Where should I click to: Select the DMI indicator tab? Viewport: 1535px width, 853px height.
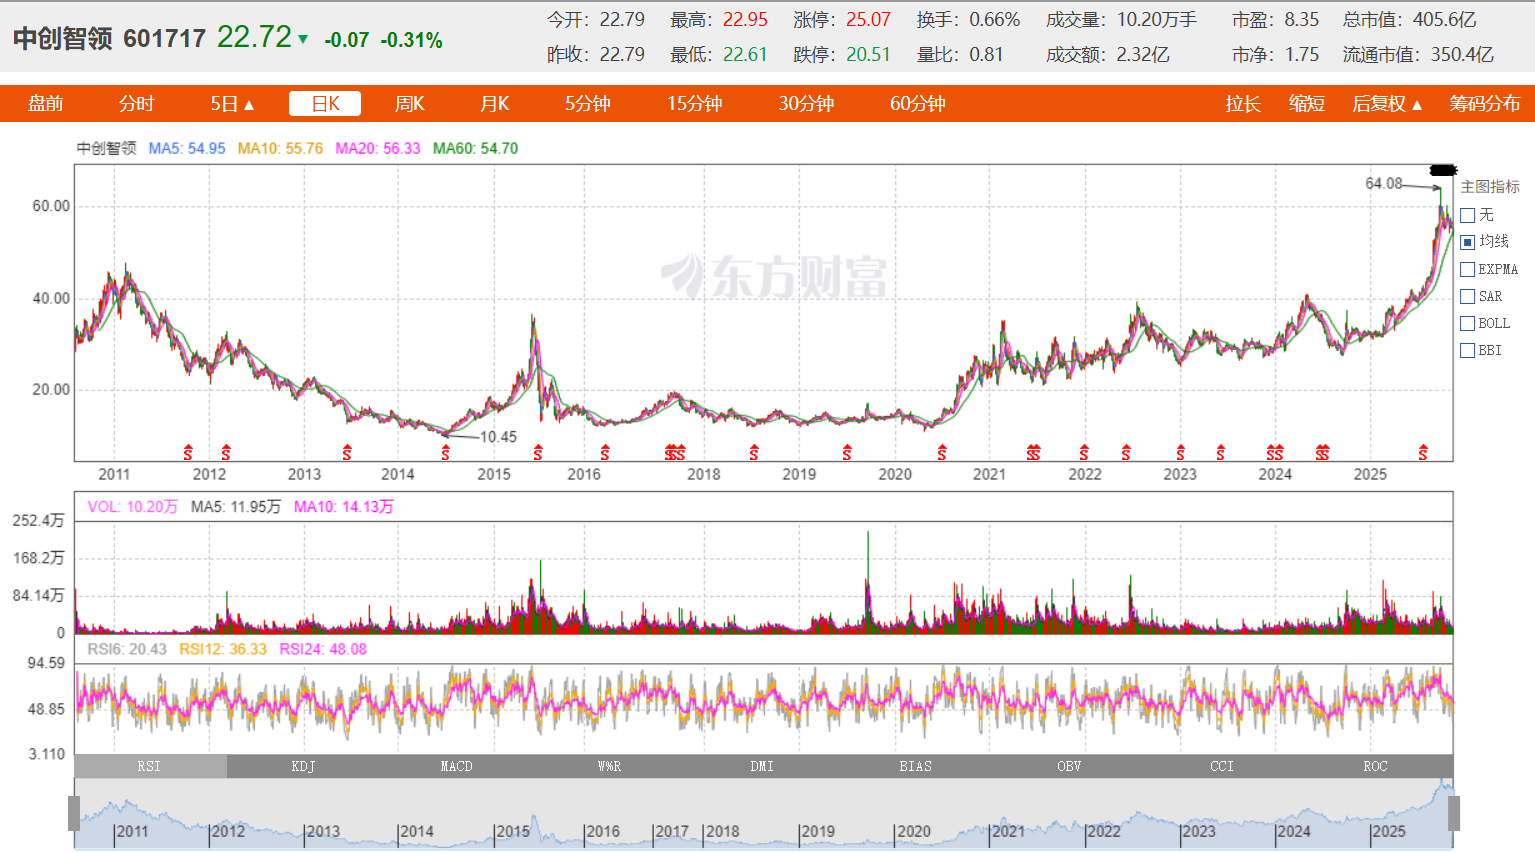click(762, 766)
